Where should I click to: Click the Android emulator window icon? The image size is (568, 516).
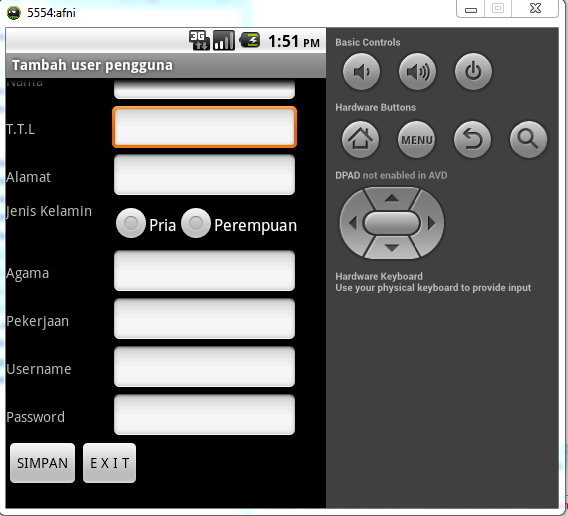click(x=14, y=13)
